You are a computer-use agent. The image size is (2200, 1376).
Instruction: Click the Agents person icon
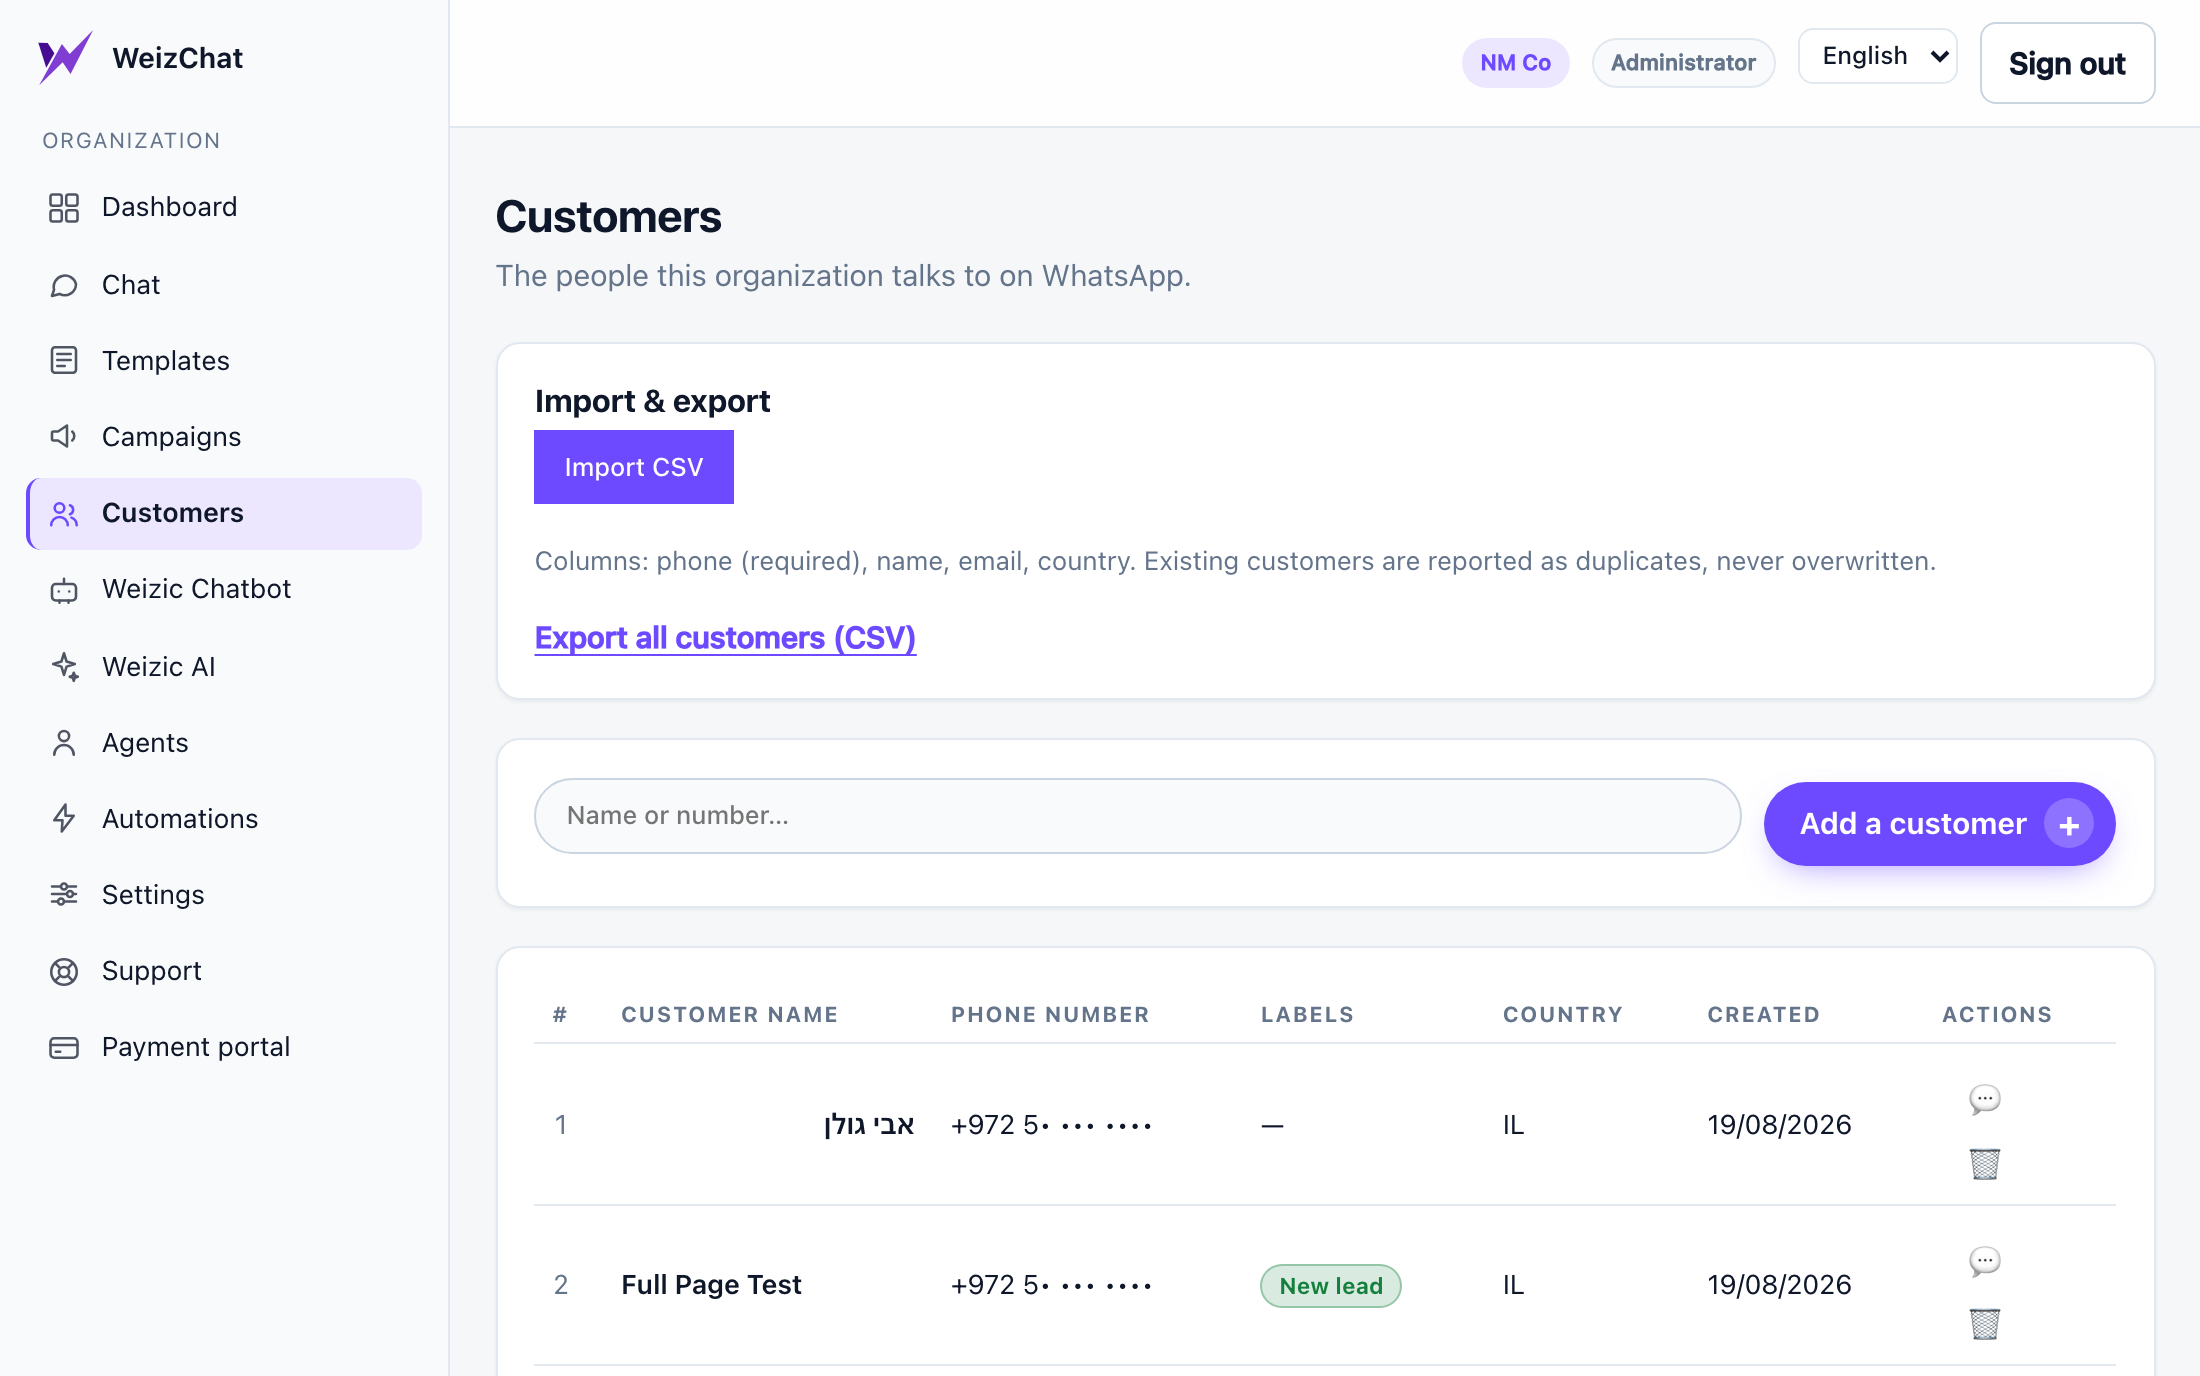pos(64,742)
